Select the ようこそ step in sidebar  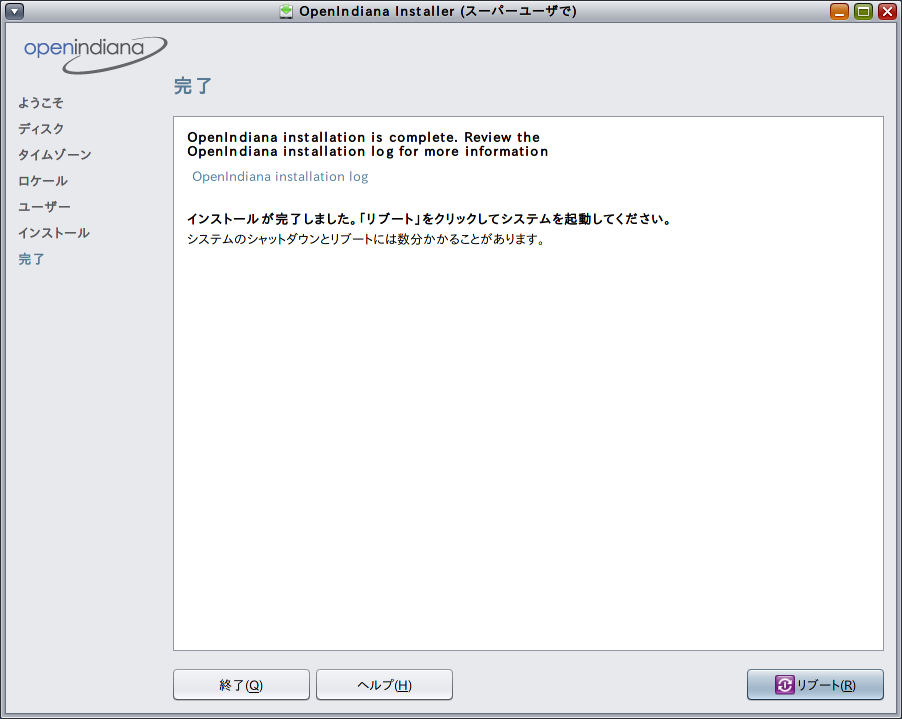[41, 103]
